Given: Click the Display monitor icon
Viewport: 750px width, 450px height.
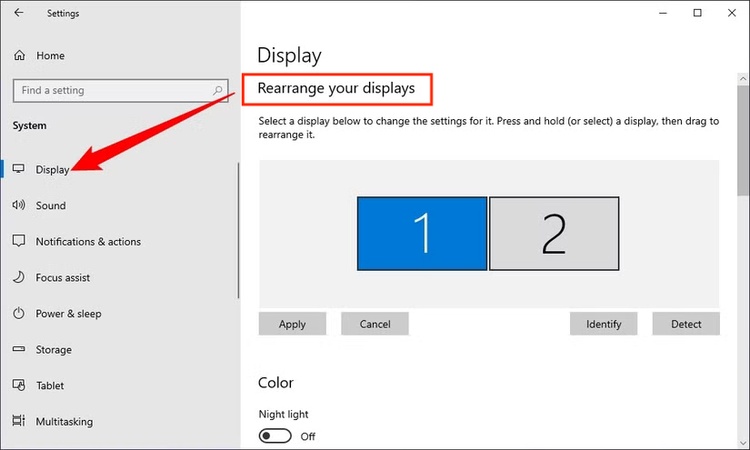Looking at the screenshot, I should [19, 169].
